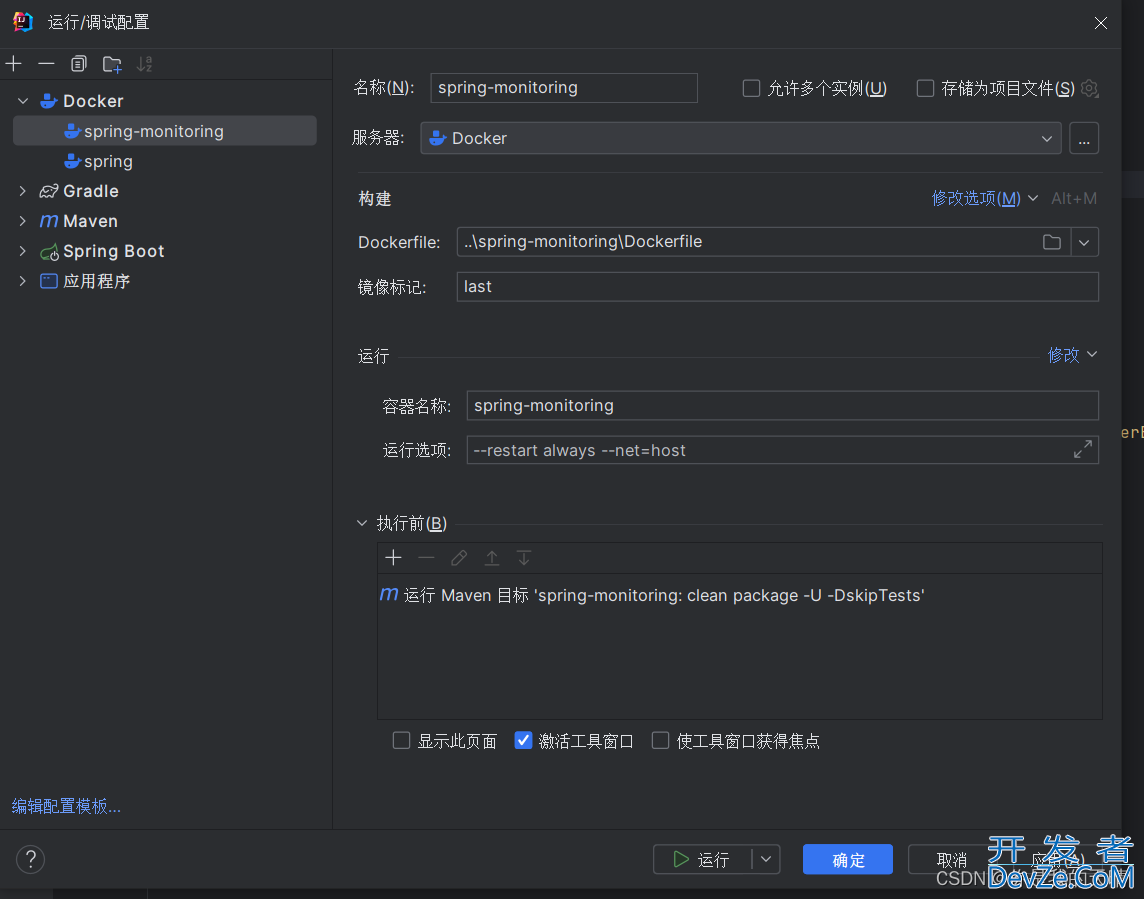Remove the before-launch task
Viewport: 1144px width, 899px height.
[x=426, y=558]
